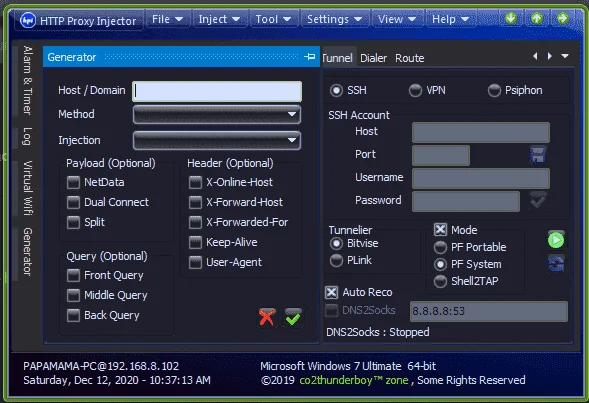Image resolution: width=589 pixels, height=403 pixels.
Task: Click the SSH Username field
Action: point(481,178)
